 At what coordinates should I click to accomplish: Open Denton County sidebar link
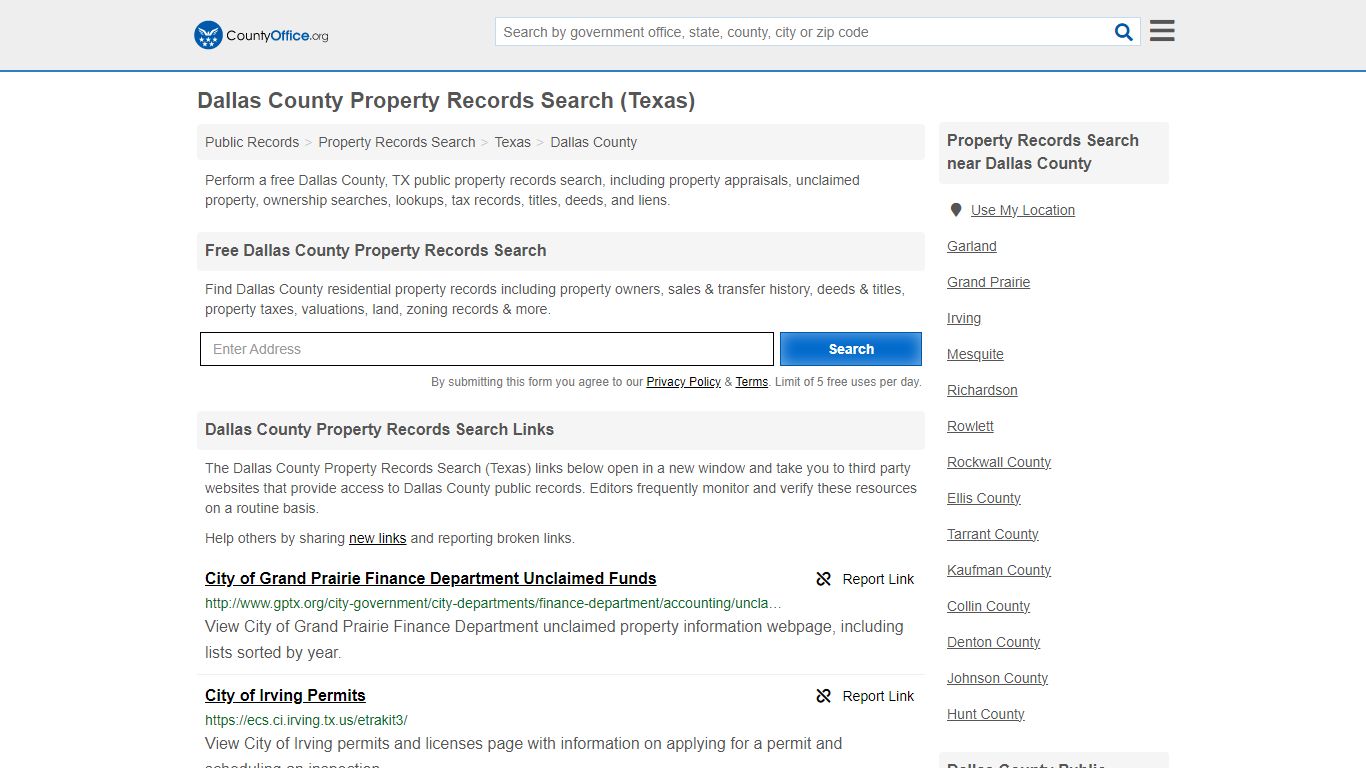[993, 642]
